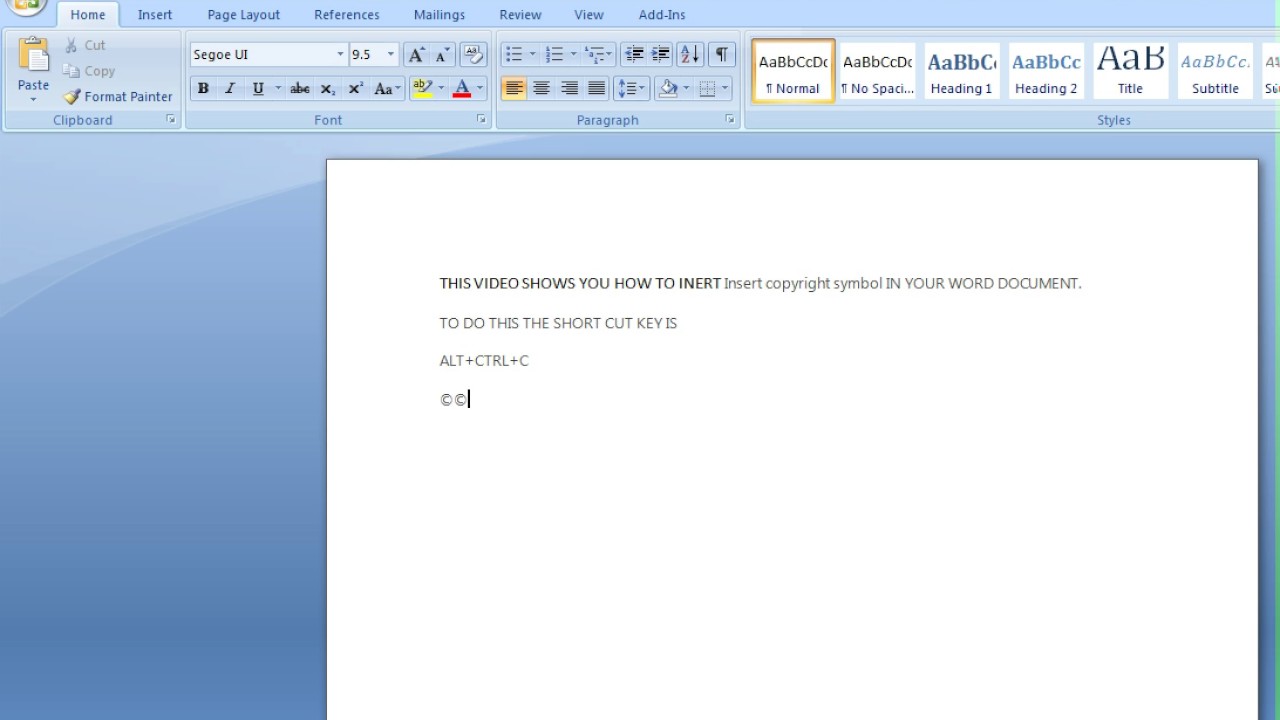Toggle subscript formatting
The height and width of the screenshot is (720, 1280).
(x=326, y=88)
